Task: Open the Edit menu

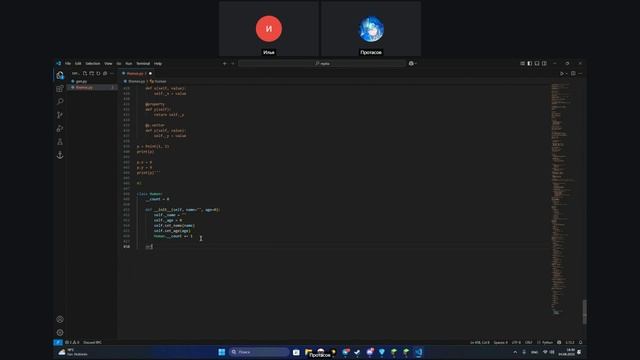Action: tap(78, 63)
